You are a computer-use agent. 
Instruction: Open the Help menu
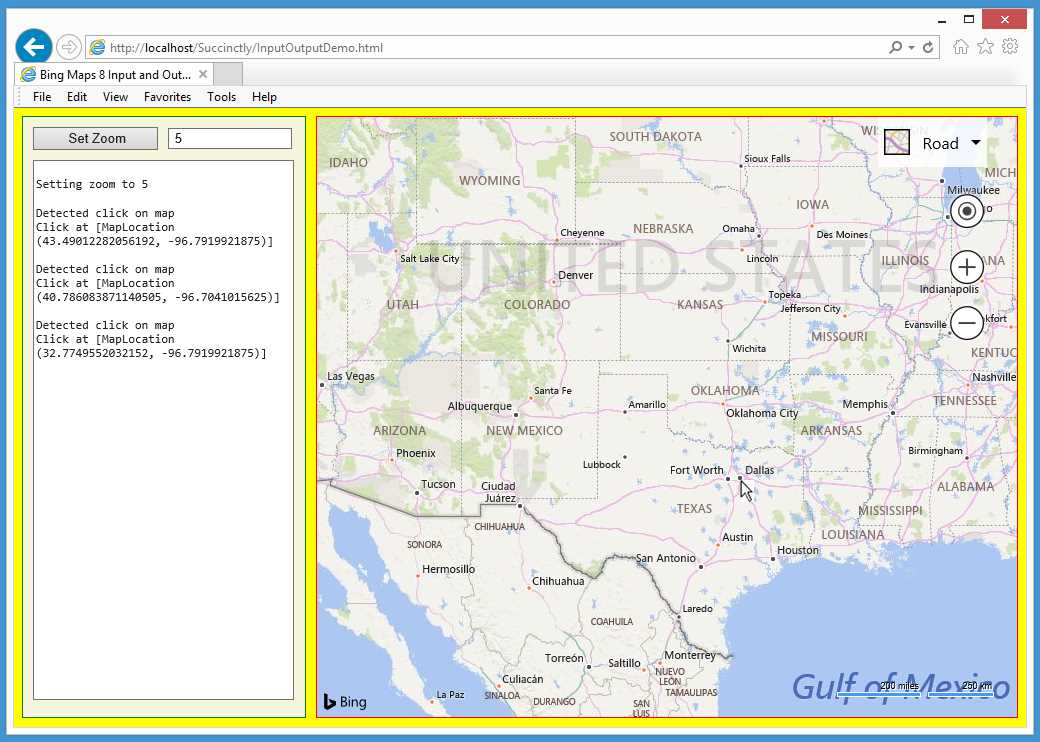pyautogui.click(x=264, y=97)
